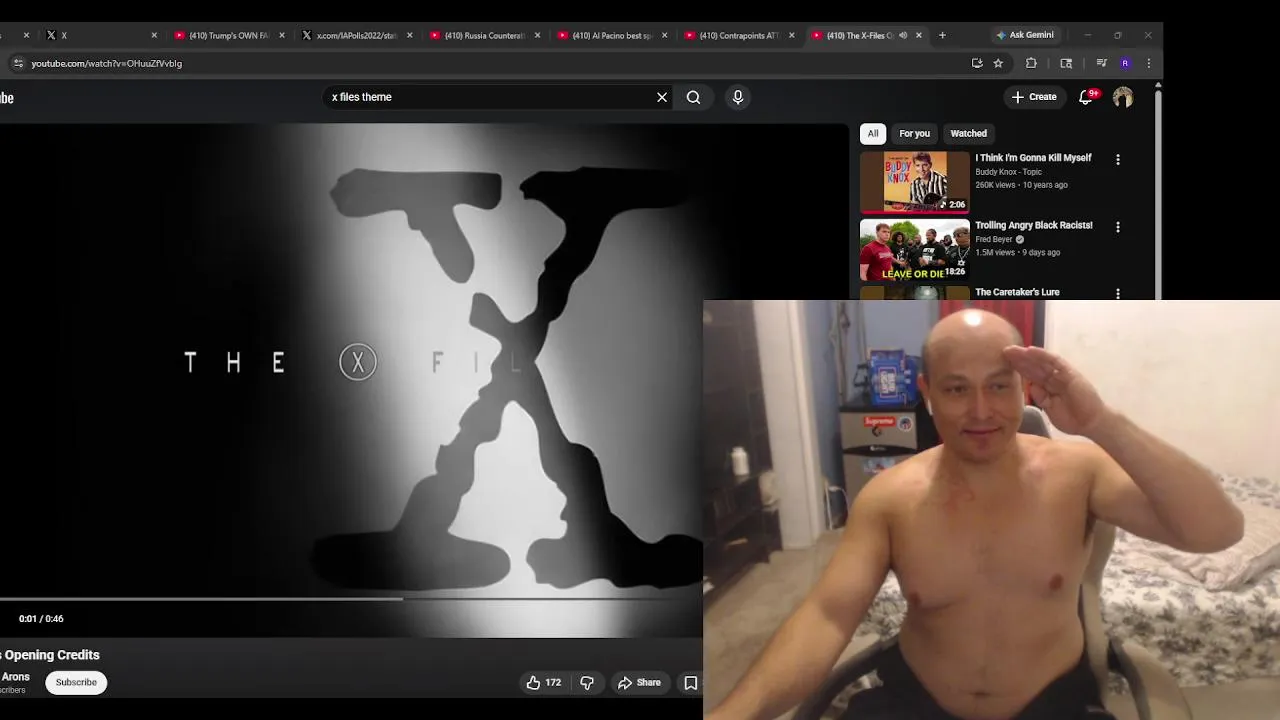
Task: Bookmark this page with the star icon
Action: coord(998,63)
